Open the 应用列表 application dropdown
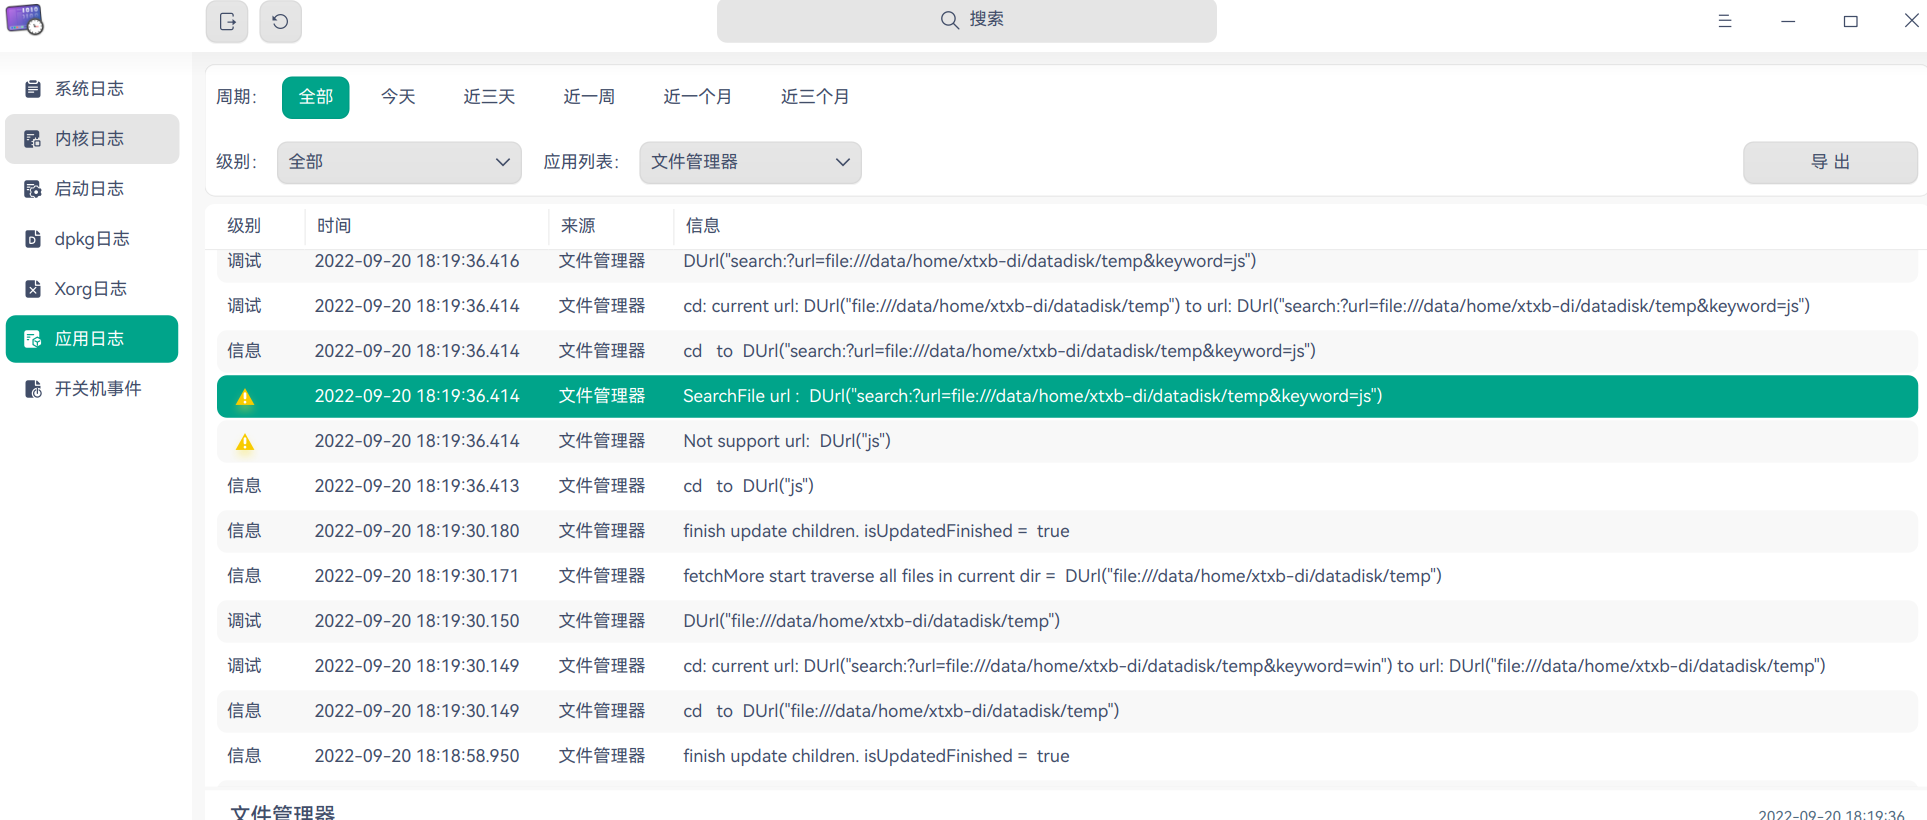1927x820 pixels. (750, 162)
